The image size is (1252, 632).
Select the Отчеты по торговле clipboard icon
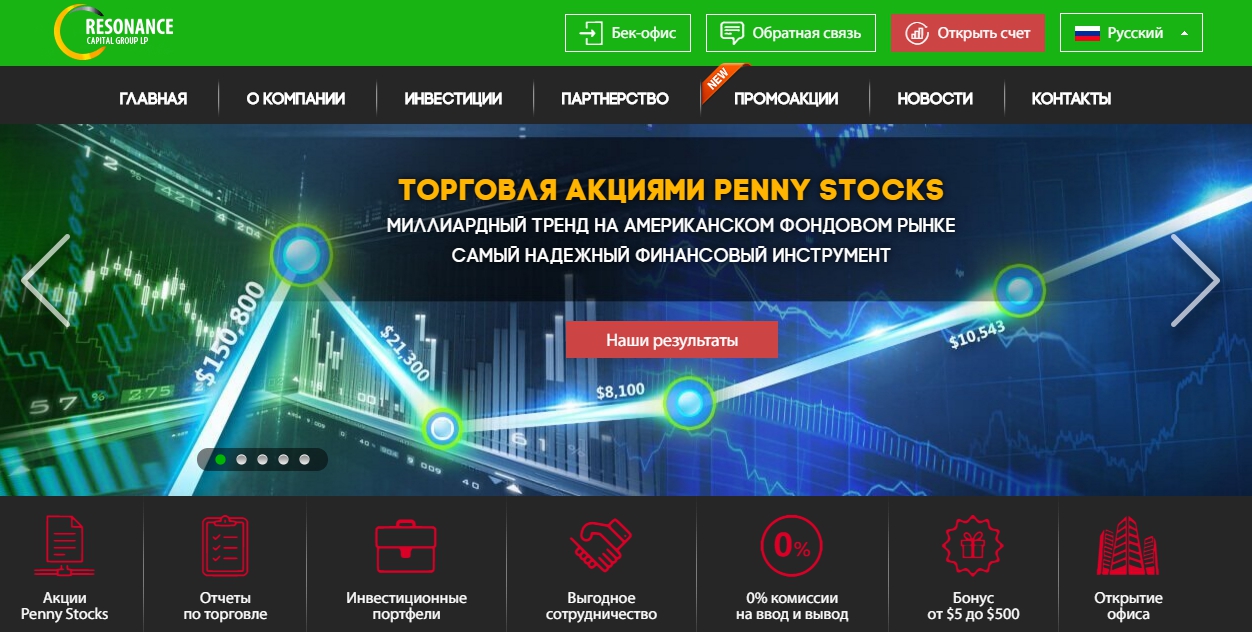point(225,545)
